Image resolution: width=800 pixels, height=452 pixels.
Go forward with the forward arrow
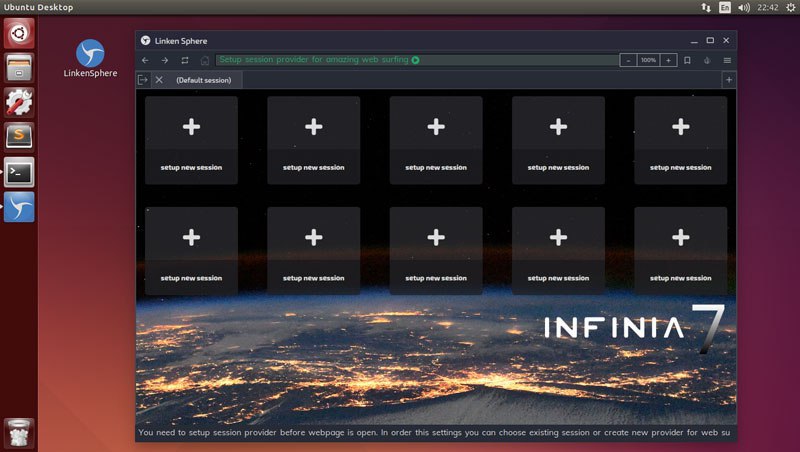pyautogui.click(x=165, y=60)
